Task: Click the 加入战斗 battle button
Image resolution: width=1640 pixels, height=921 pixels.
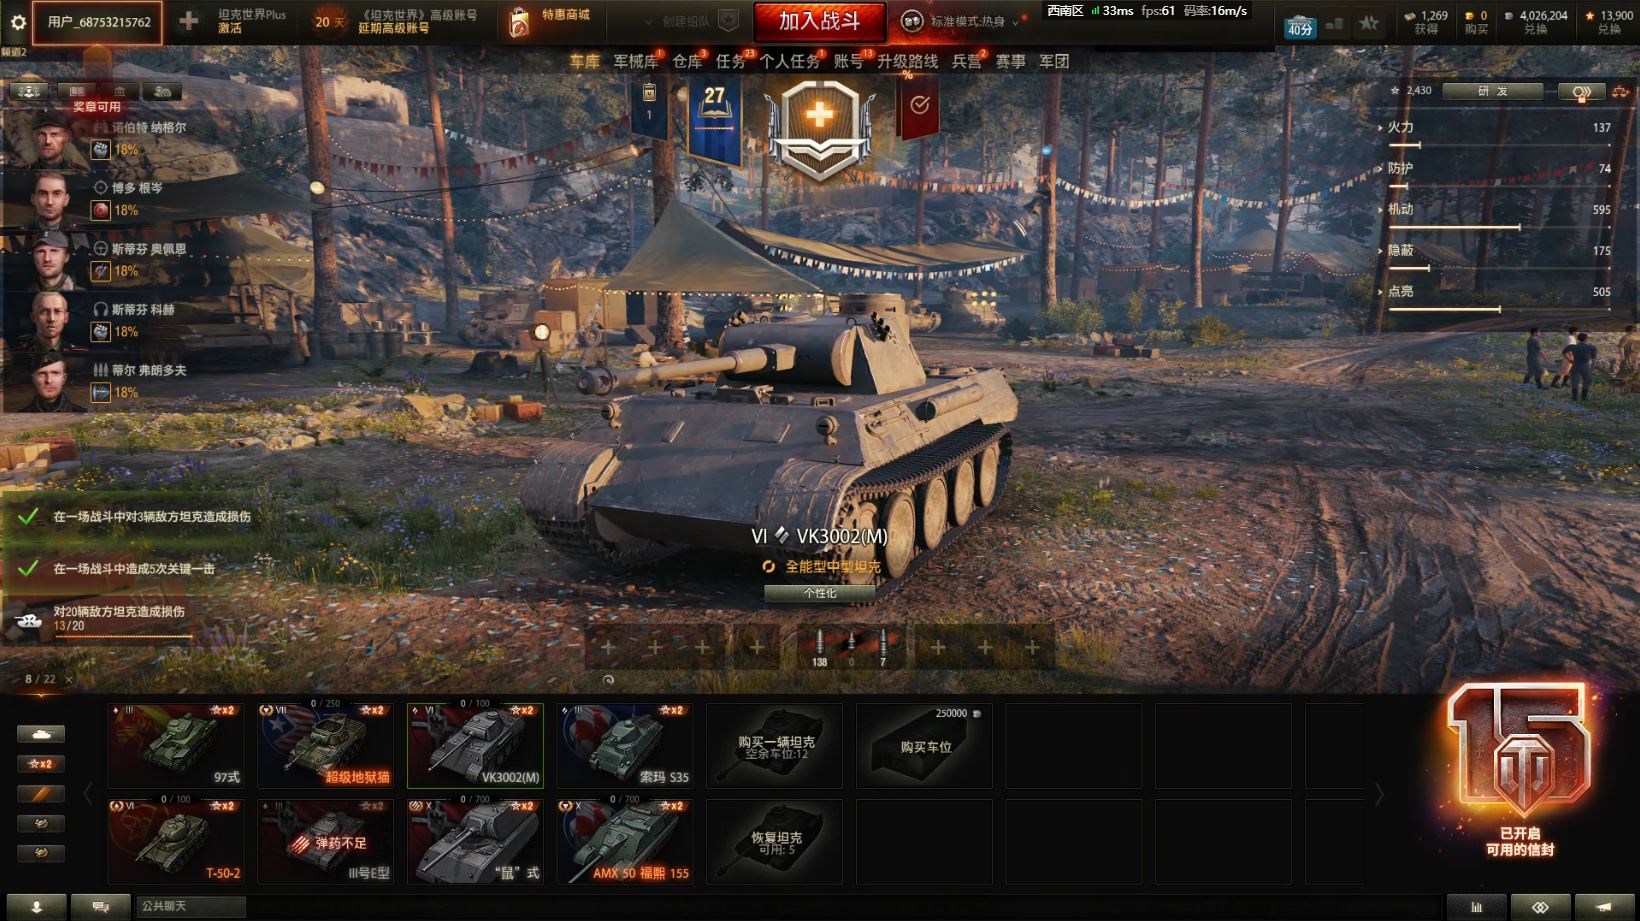Action: pyautogui.click(x=820, y=21)
